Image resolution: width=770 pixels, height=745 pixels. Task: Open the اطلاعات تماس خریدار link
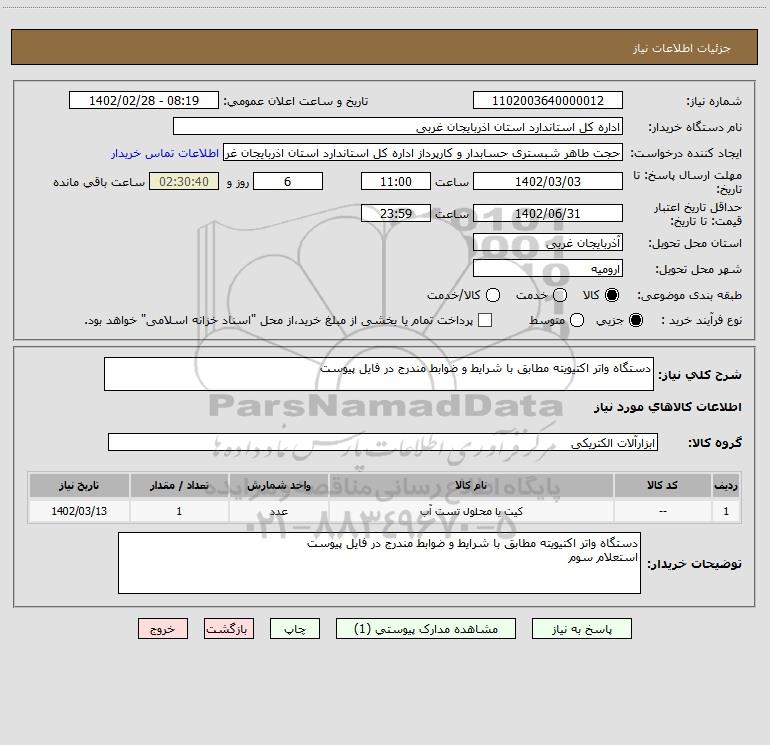pyautogui.click(x=165, y=153)
